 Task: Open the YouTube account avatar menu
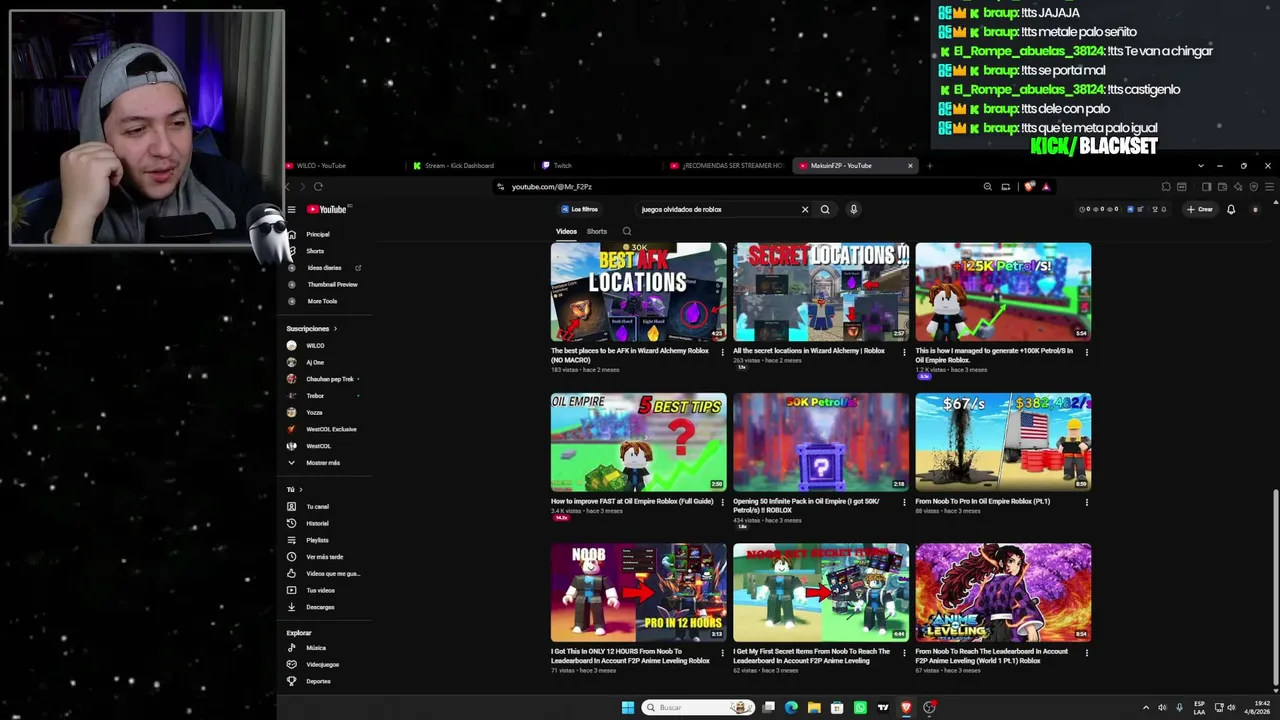click(x=1255, y=209)
